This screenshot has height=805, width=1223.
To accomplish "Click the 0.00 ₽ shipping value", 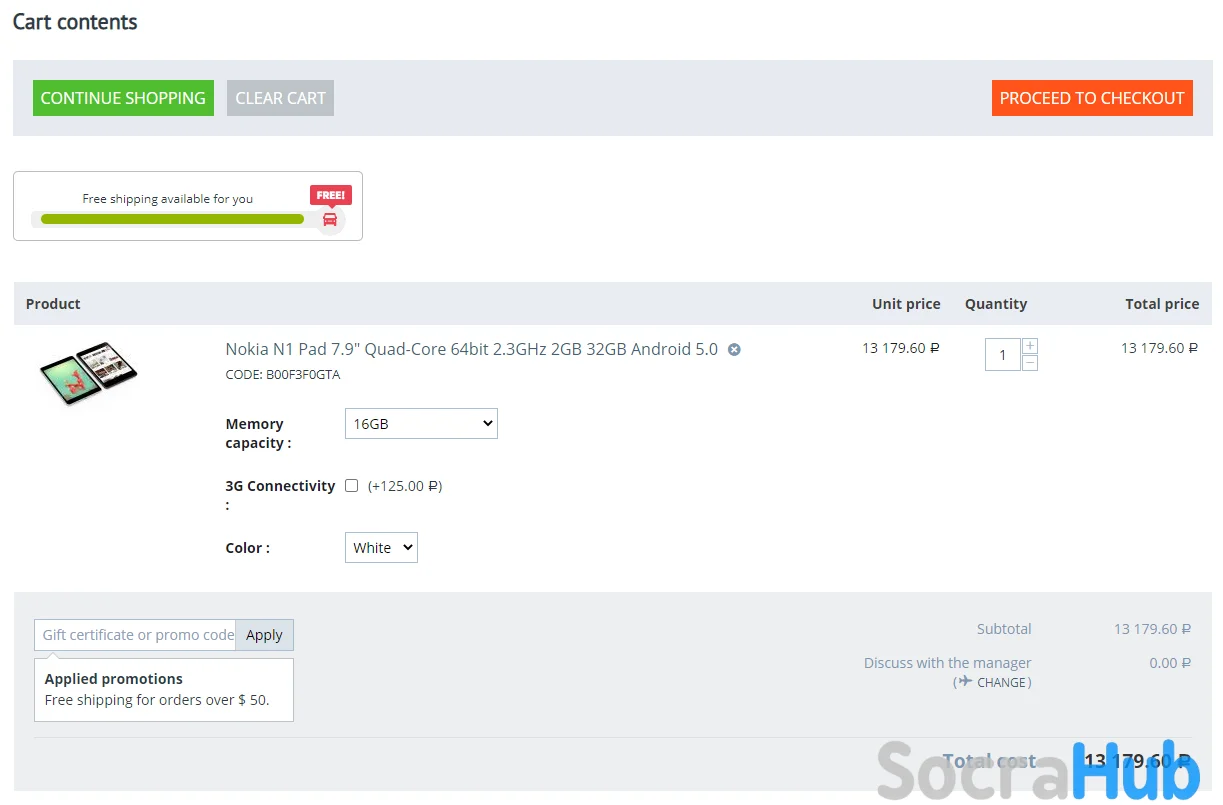I will 1170,663.
